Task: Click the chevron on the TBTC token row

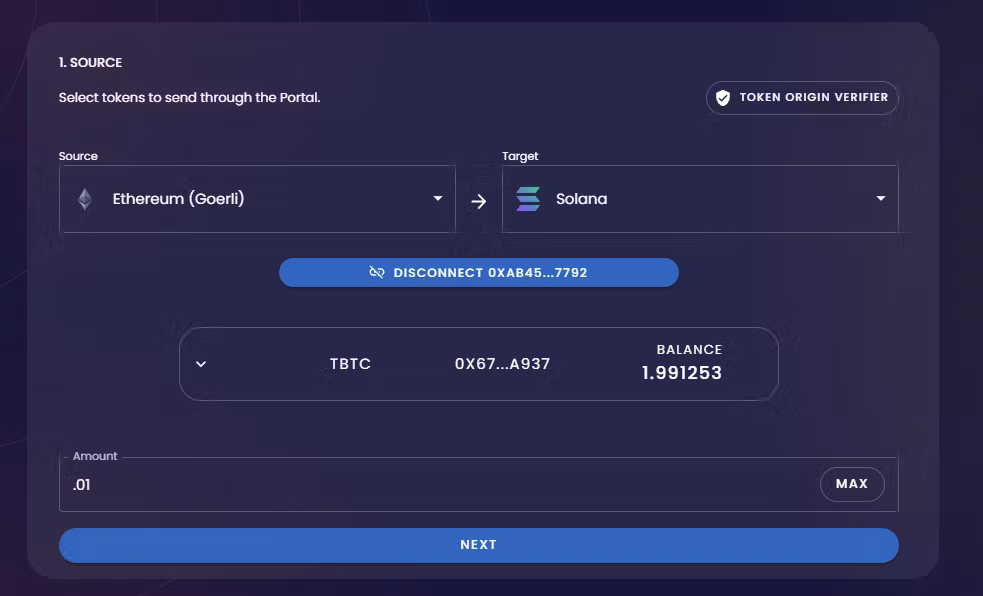Action: tap(200, 363)
